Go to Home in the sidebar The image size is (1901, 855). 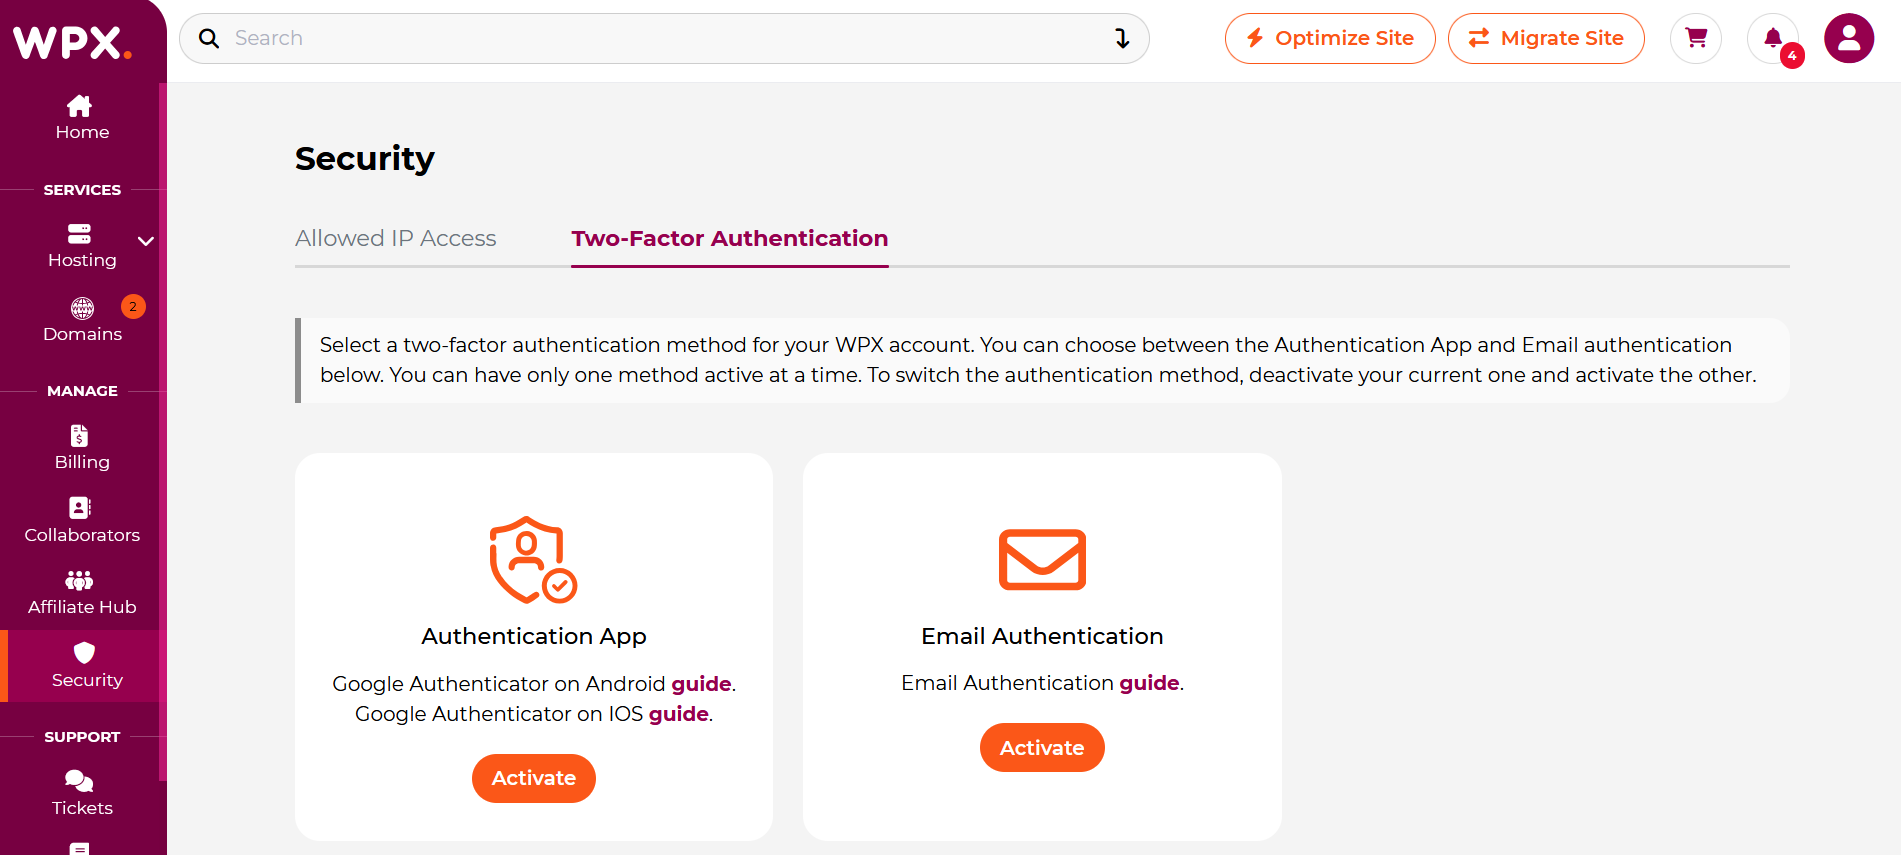[x=82, y=118]
